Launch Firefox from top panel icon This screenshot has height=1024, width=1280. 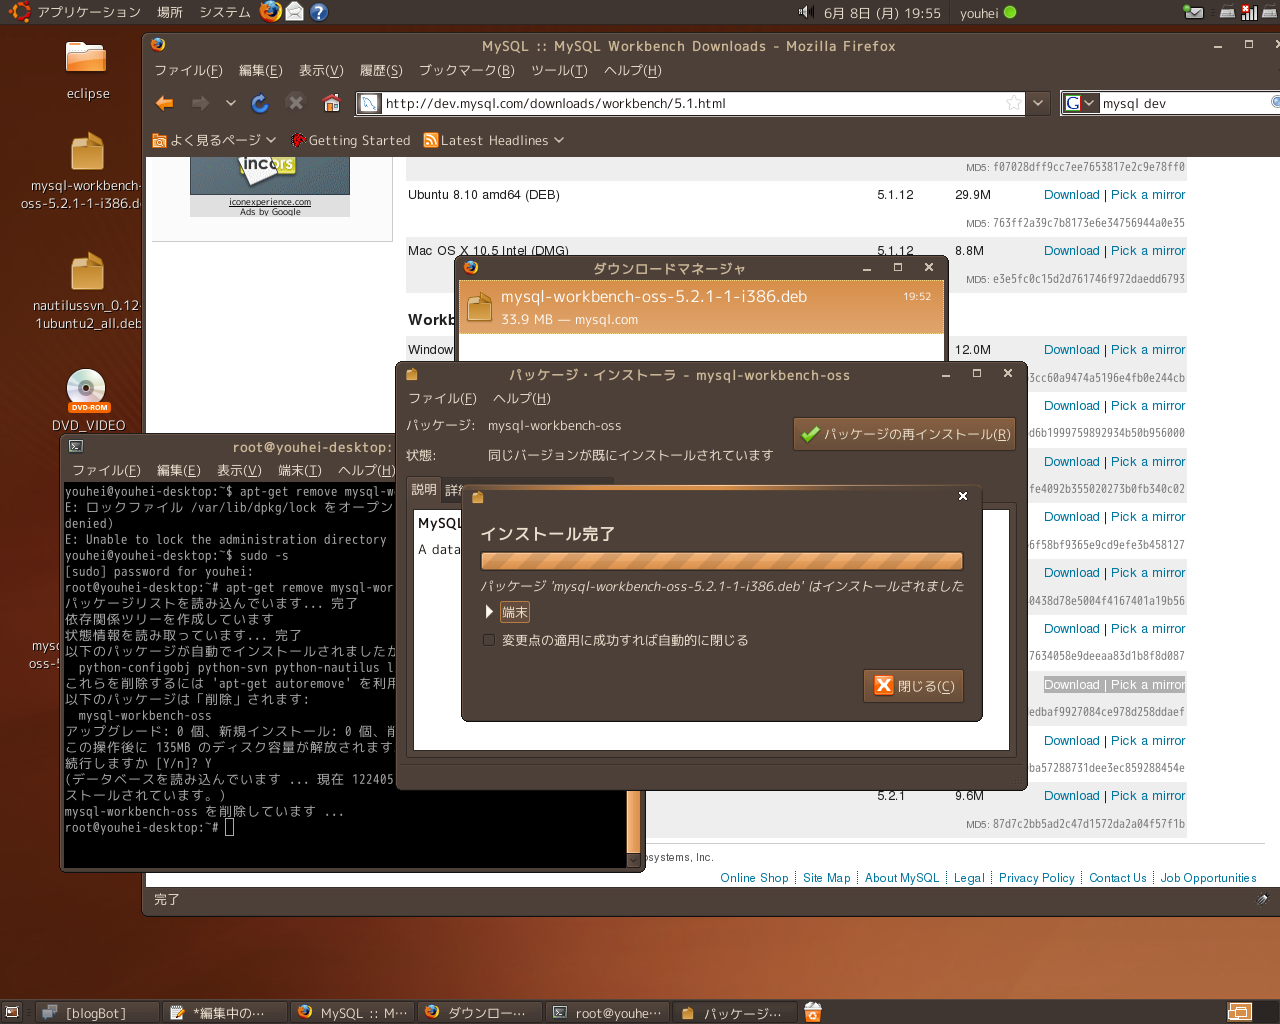(270, 12)
